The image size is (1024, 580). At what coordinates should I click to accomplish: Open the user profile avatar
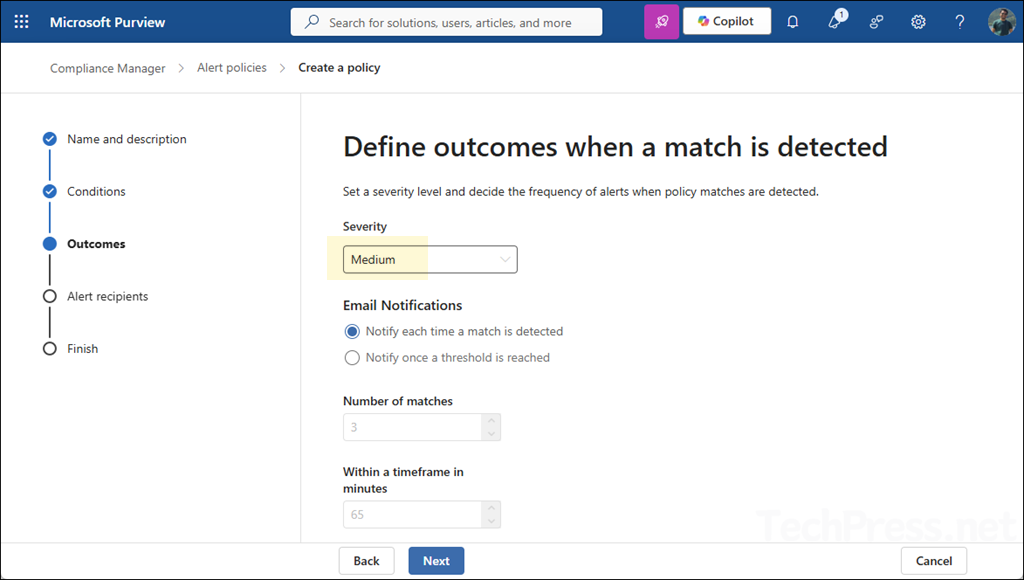click(1001, 22)
